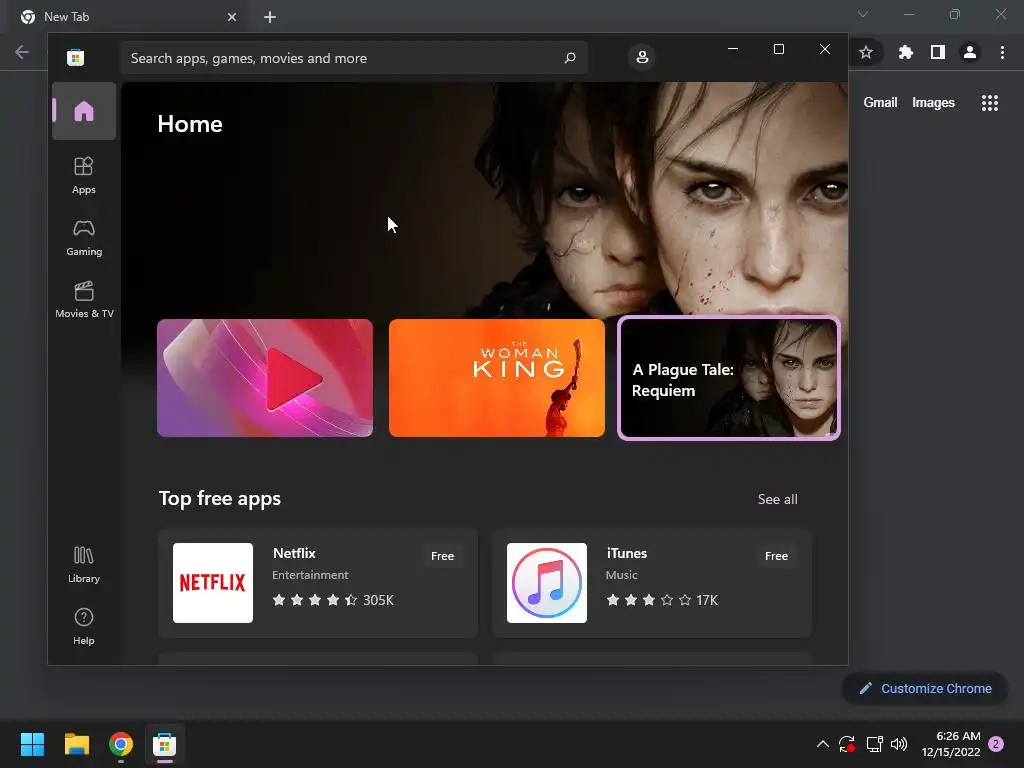Open the Netflix app icon
Screen dimensions: 1024x768
tap(213, 583)
